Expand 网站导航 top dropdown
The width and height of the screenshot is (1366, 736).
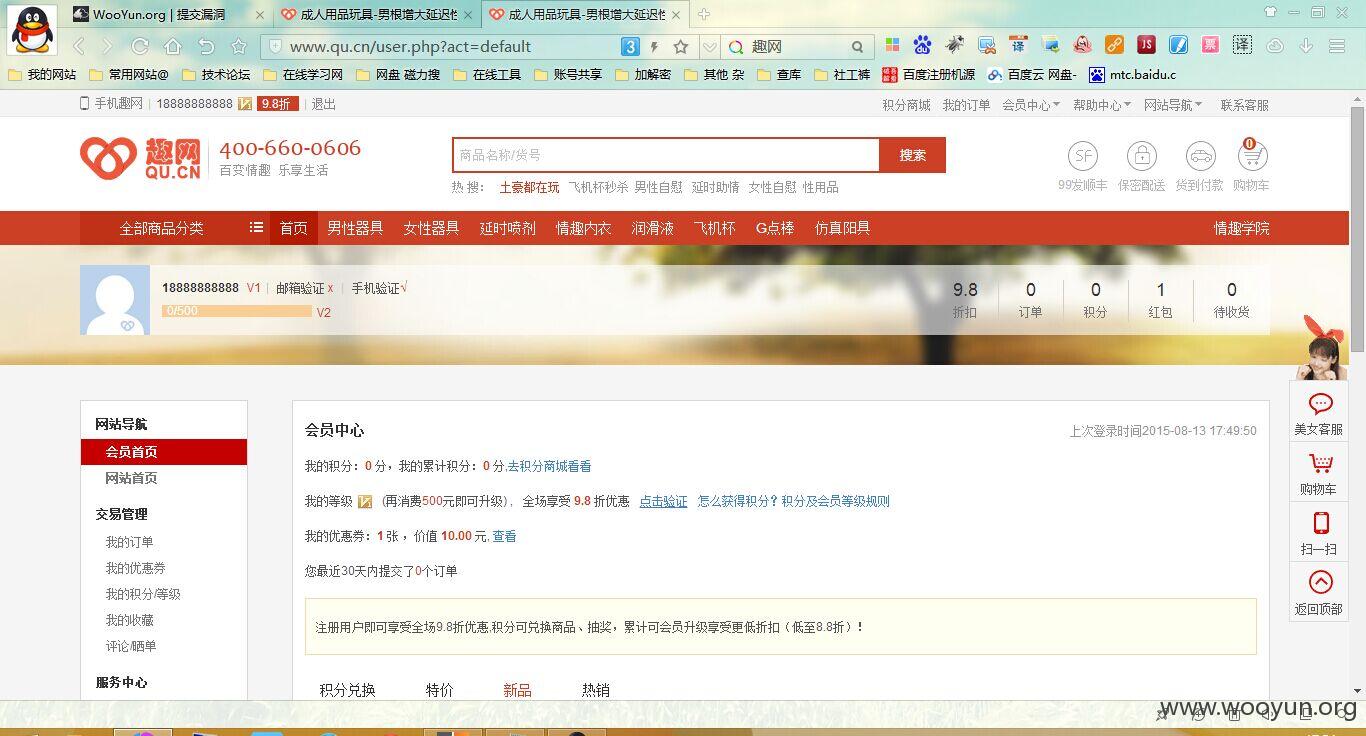(1173, 105)
